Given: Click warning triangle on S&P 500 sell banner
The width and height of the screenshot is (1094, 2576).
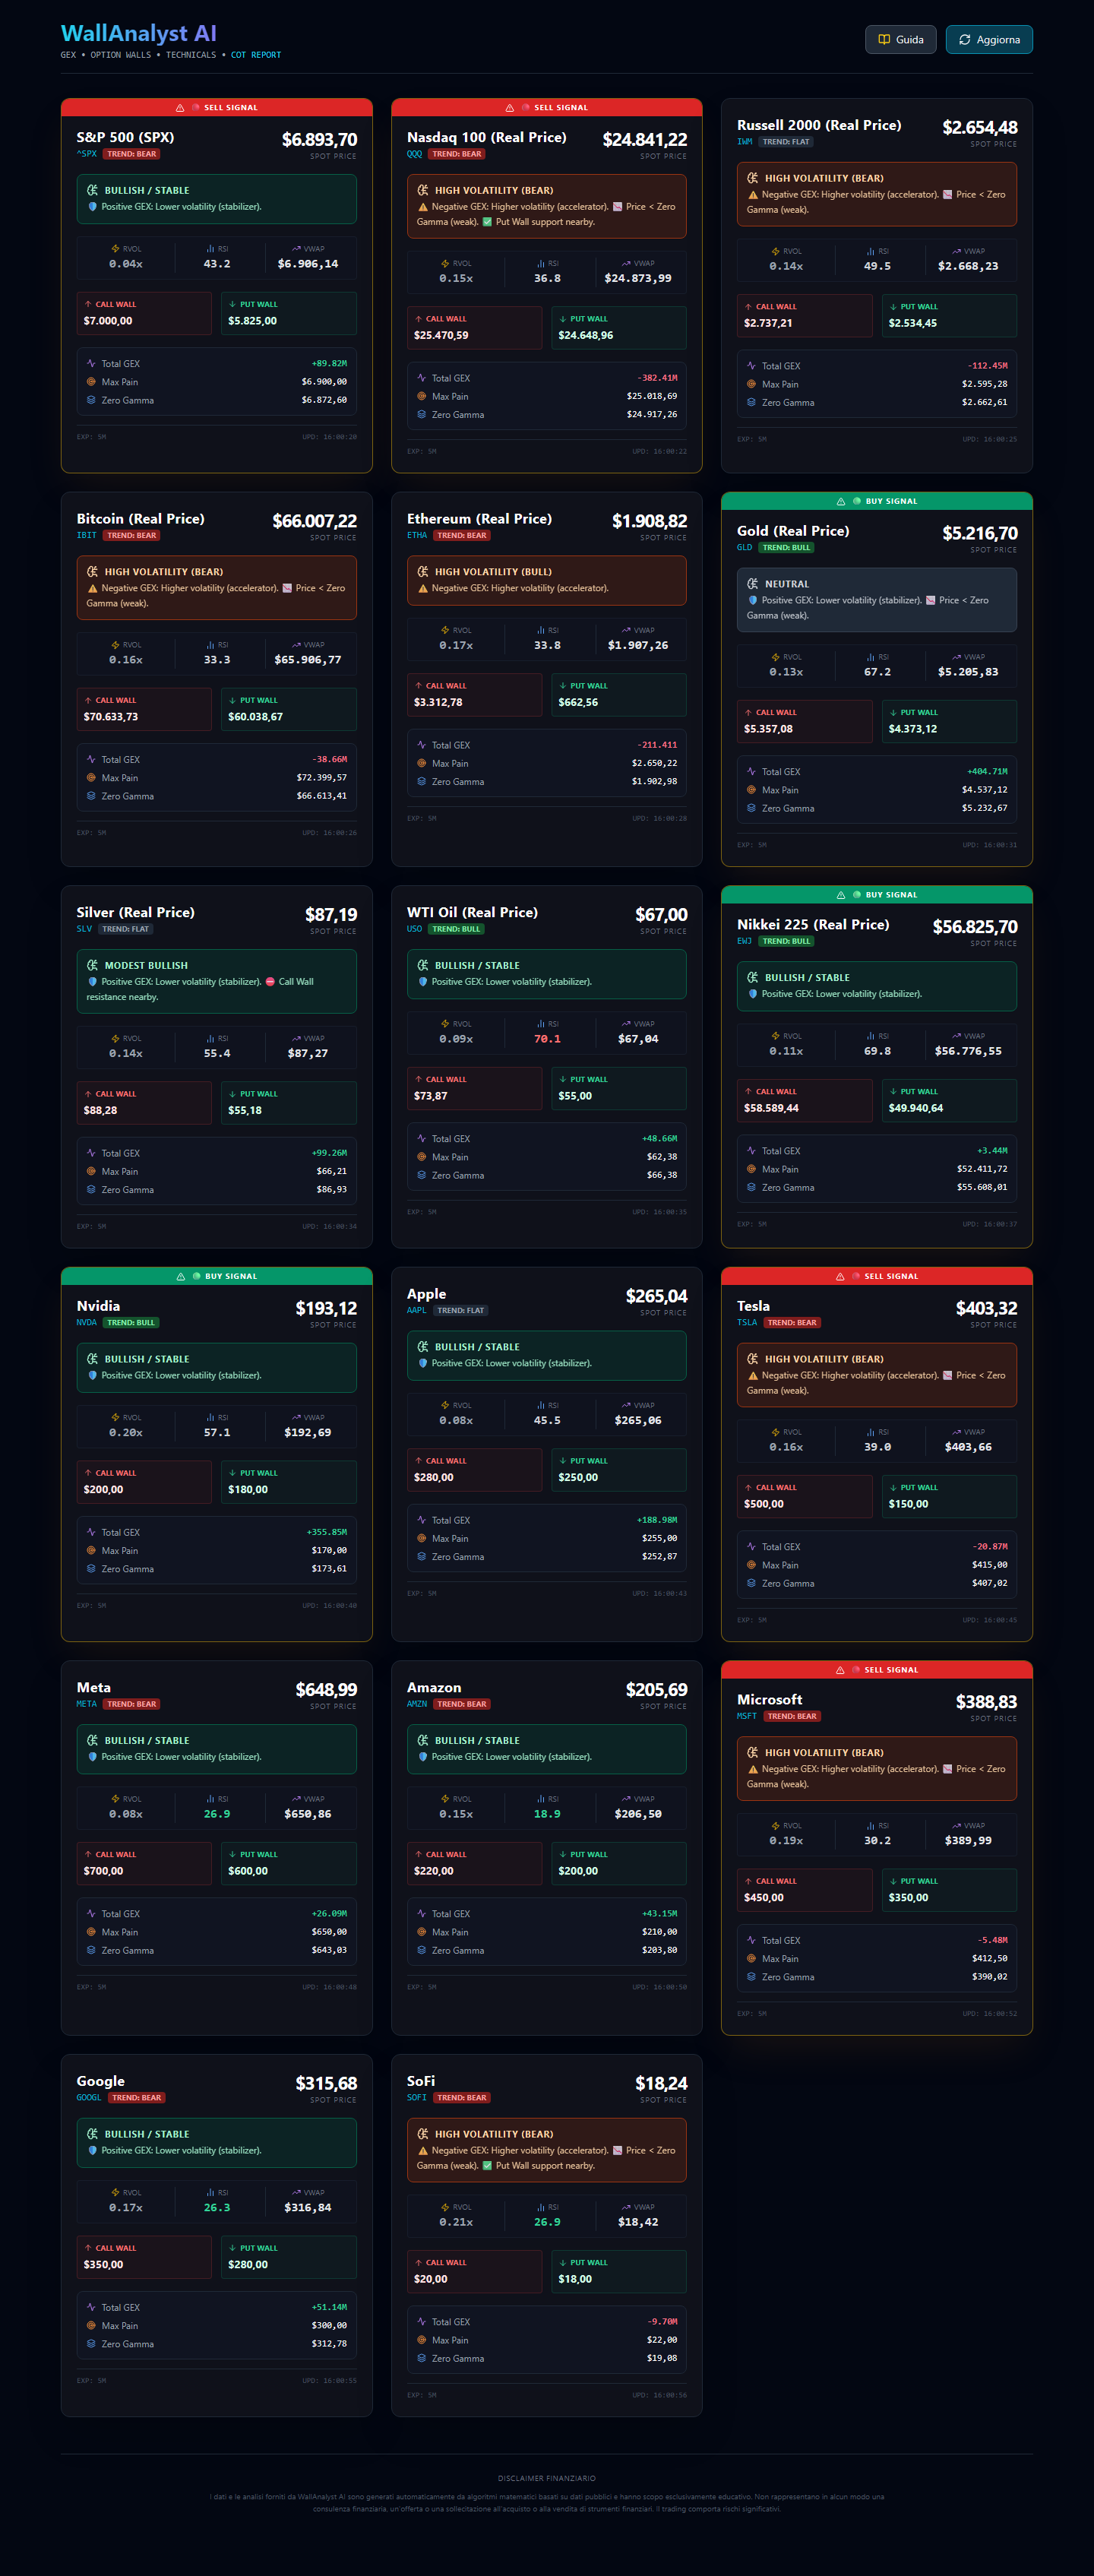Looking at the screenshot, I should 180,108.
